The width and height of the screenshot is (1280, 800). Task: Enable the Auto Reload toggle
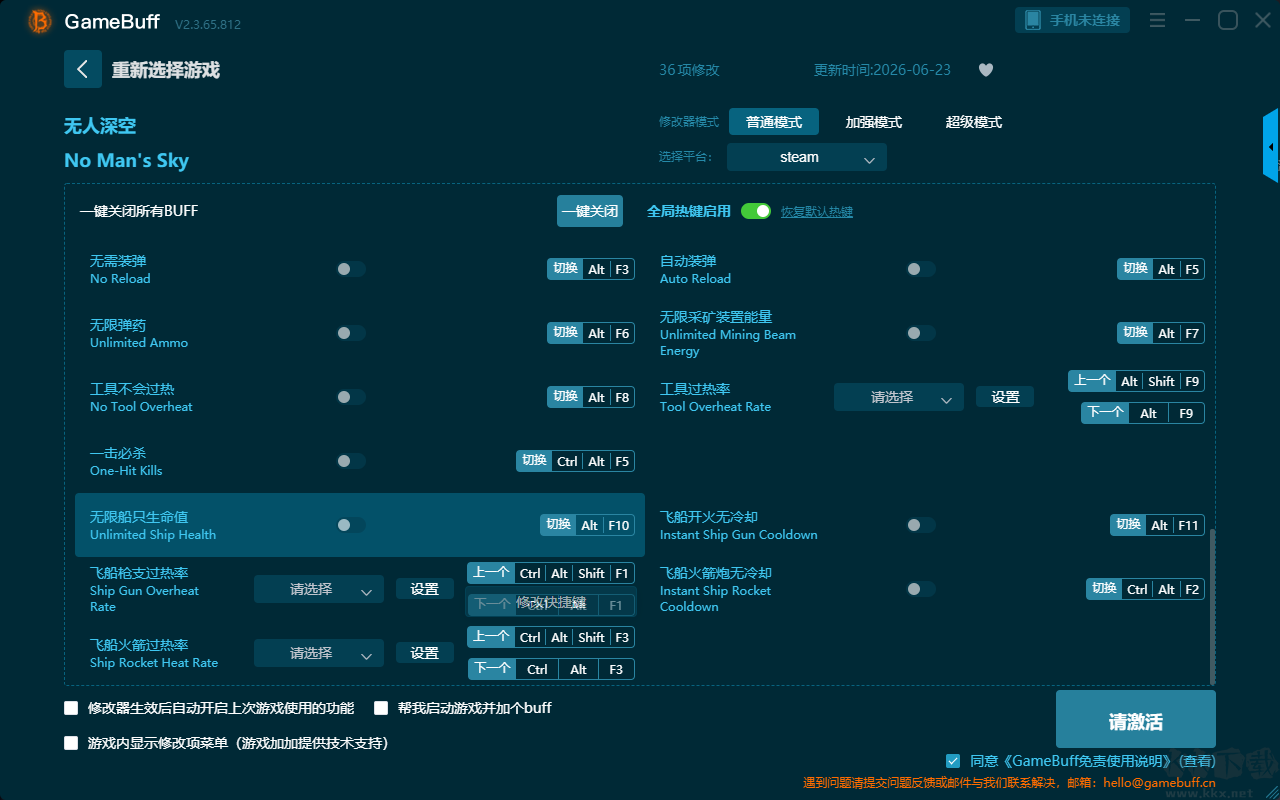point(921,269)
